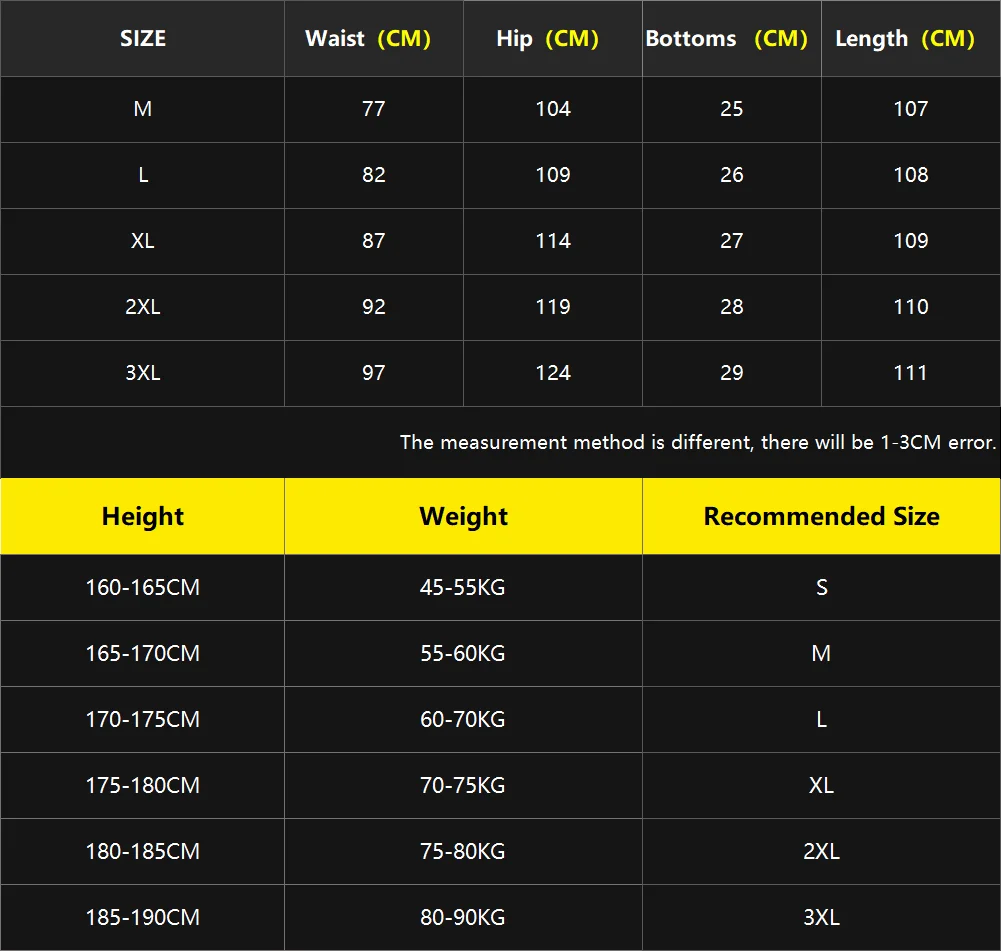The height and width of the screenshot is (951, 1001).
Task: Click the Length (CM) header
Action: pos(905,38)
